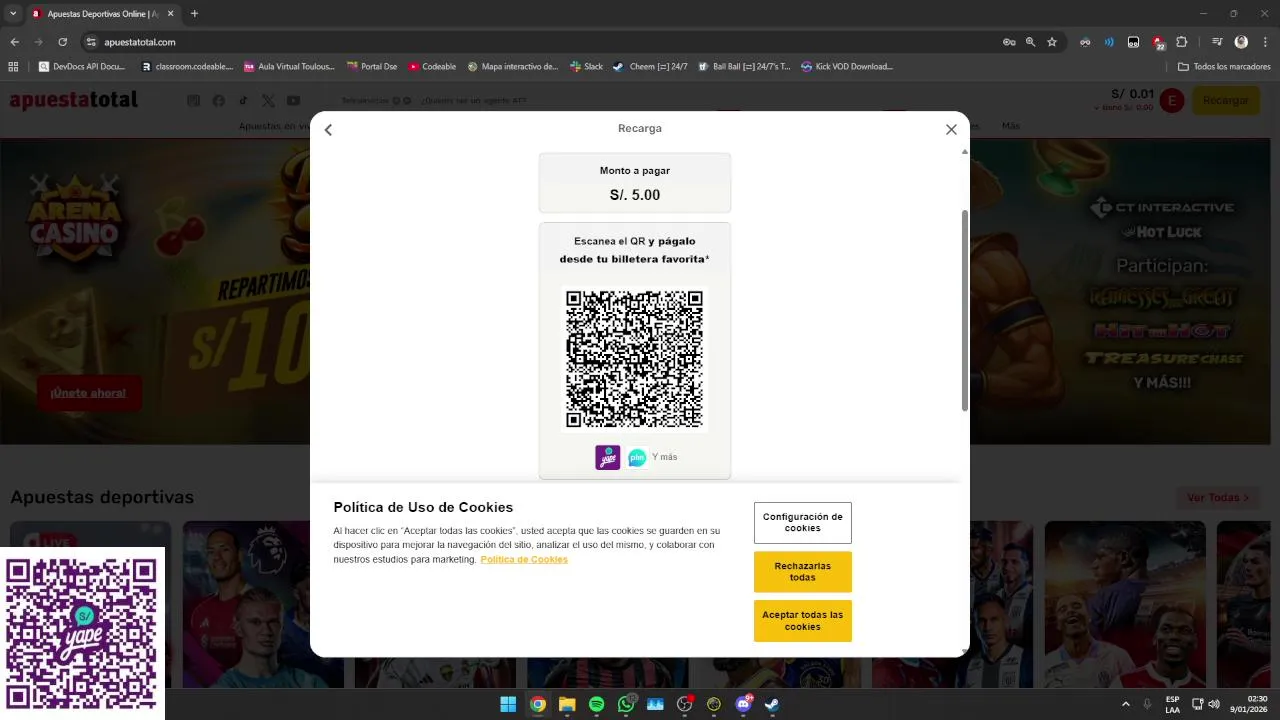
Task: Close the Apuestas Deportivas Online tab
Action: [171, 13]
